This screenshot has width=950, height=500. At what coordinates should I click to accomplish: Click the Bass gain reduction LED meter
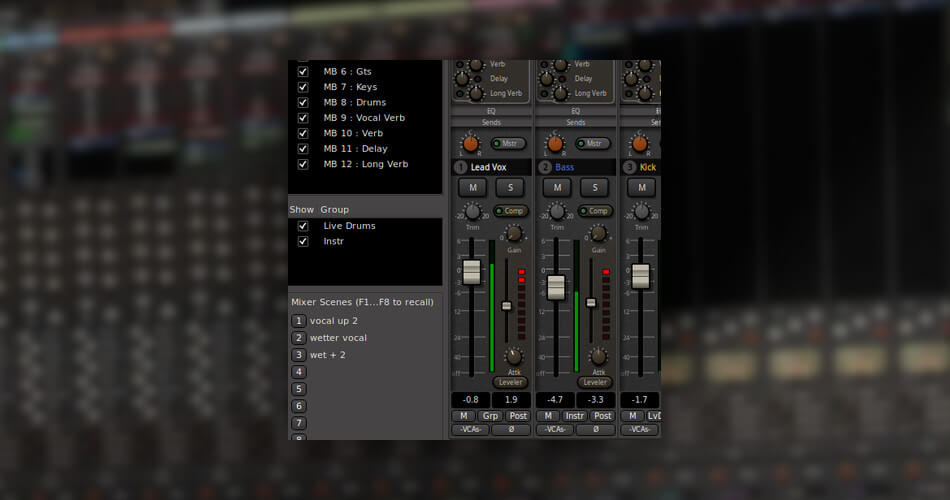[x=606, y=303]
